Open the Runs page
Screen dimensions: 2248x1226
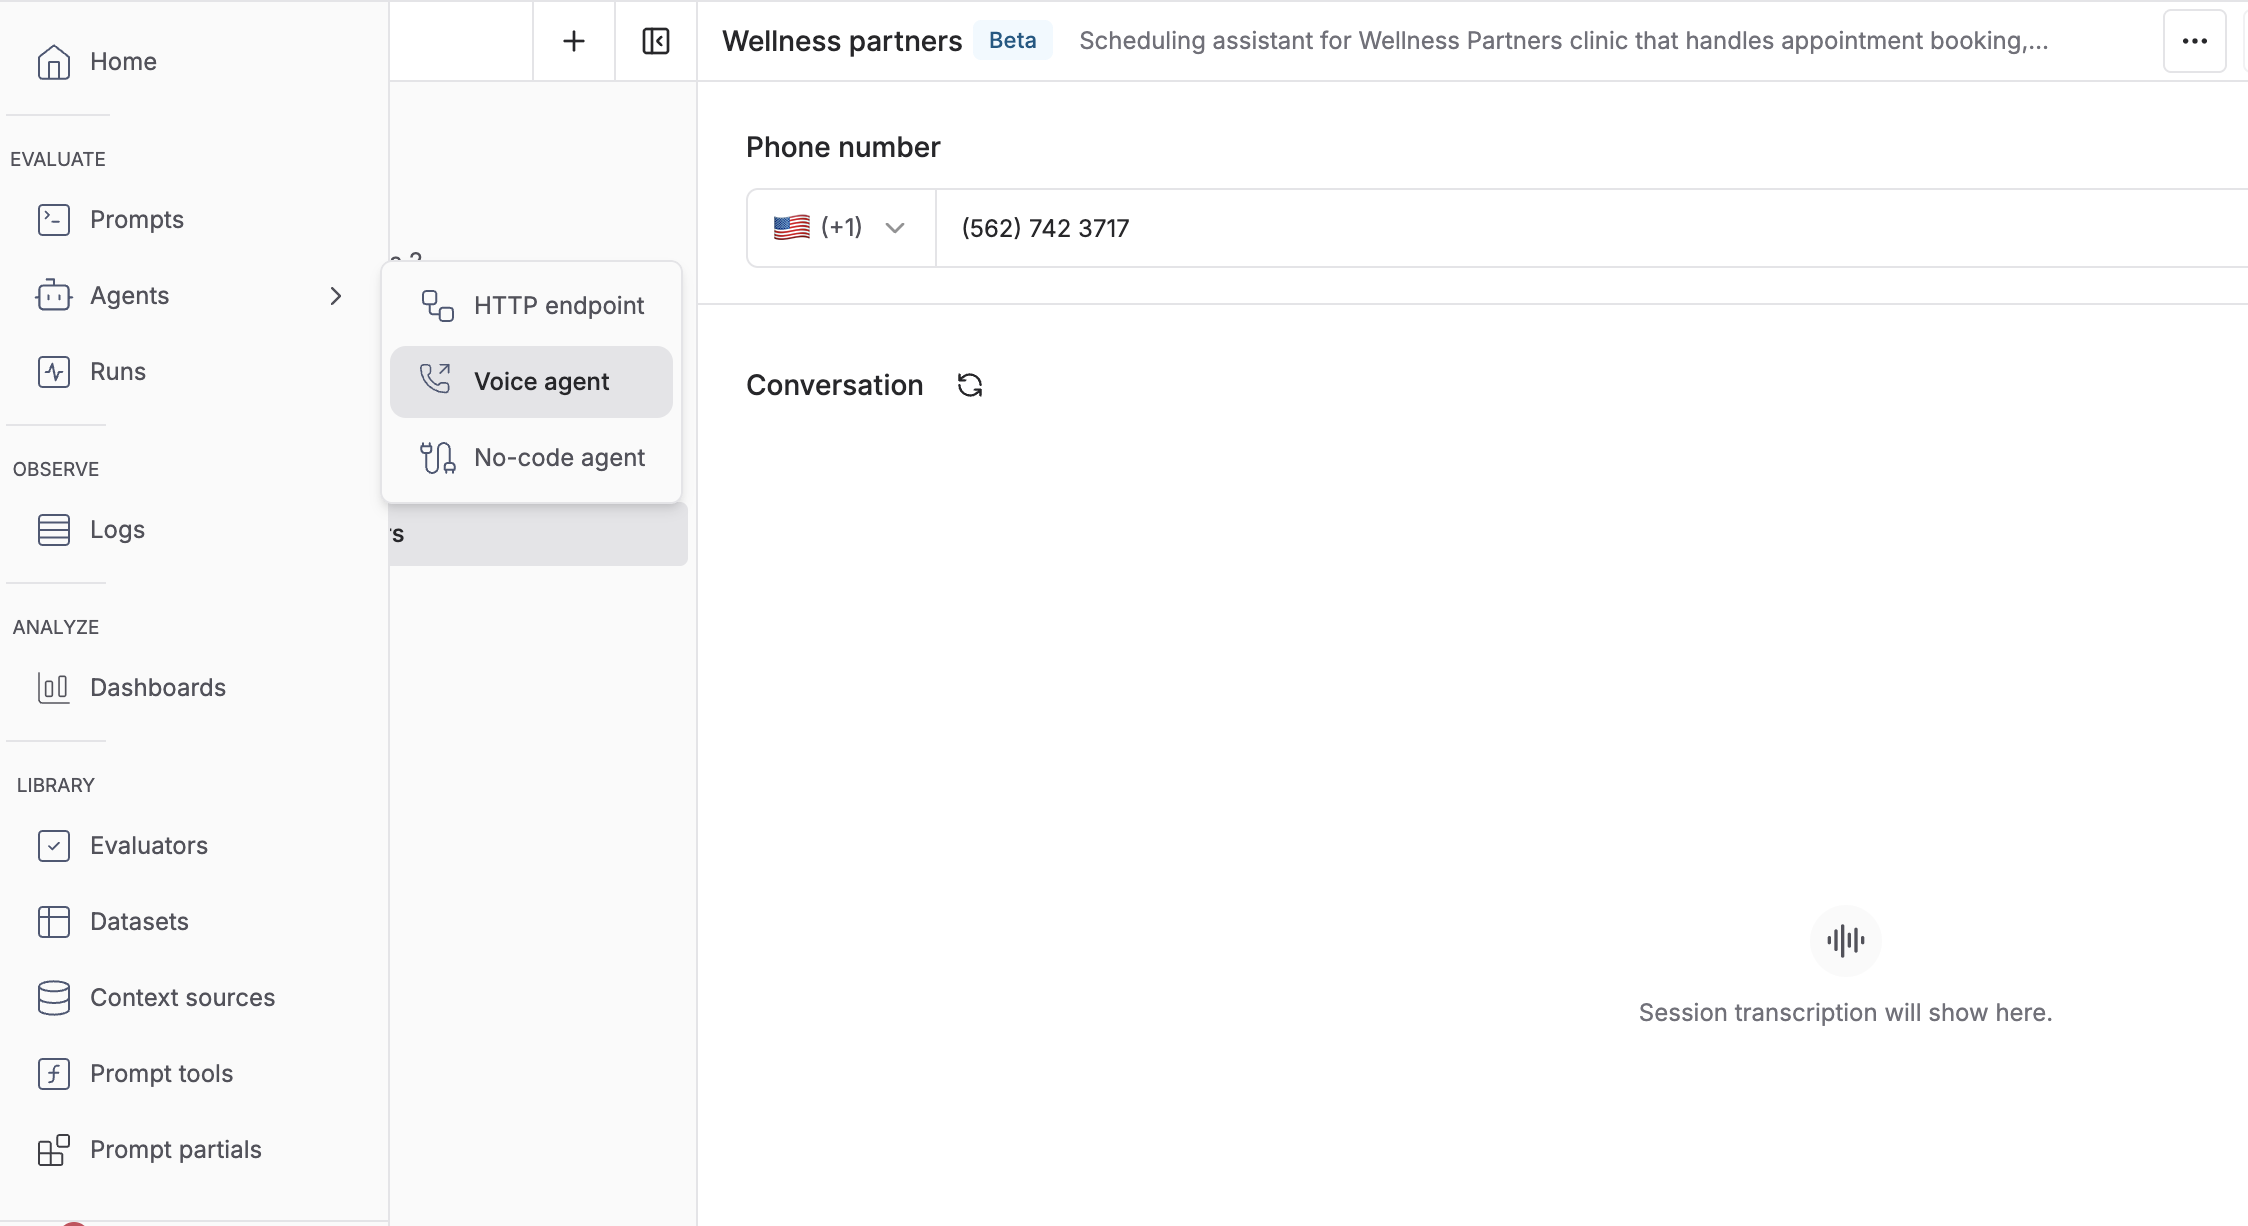point(117,372)
